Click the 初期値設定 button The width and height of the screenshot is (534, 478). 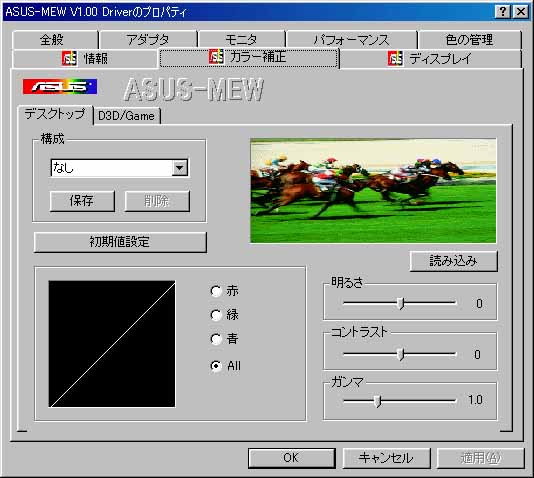(x=120, y=242)
